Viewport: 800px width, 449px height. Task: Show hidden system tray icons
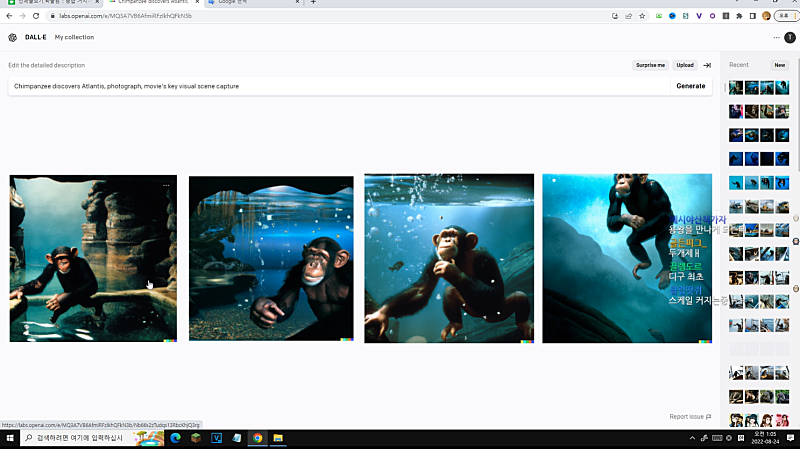click(693, 438)
